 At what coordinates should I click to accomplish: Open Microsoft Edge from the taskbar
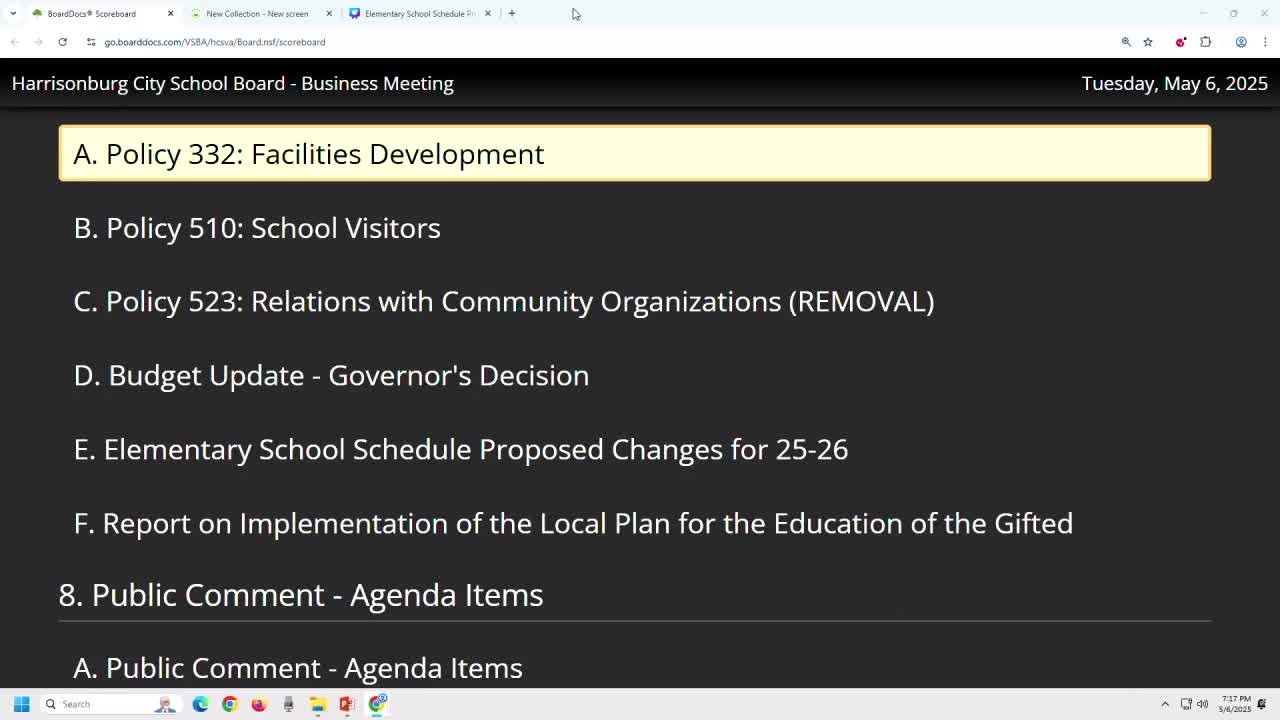[200, 704]
